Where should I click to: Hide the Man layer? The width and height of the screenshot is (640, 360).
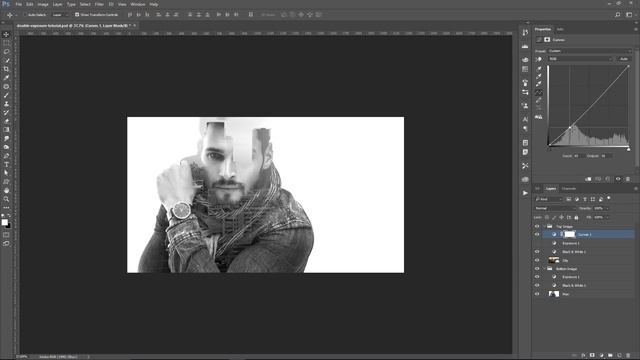point(537,294)
